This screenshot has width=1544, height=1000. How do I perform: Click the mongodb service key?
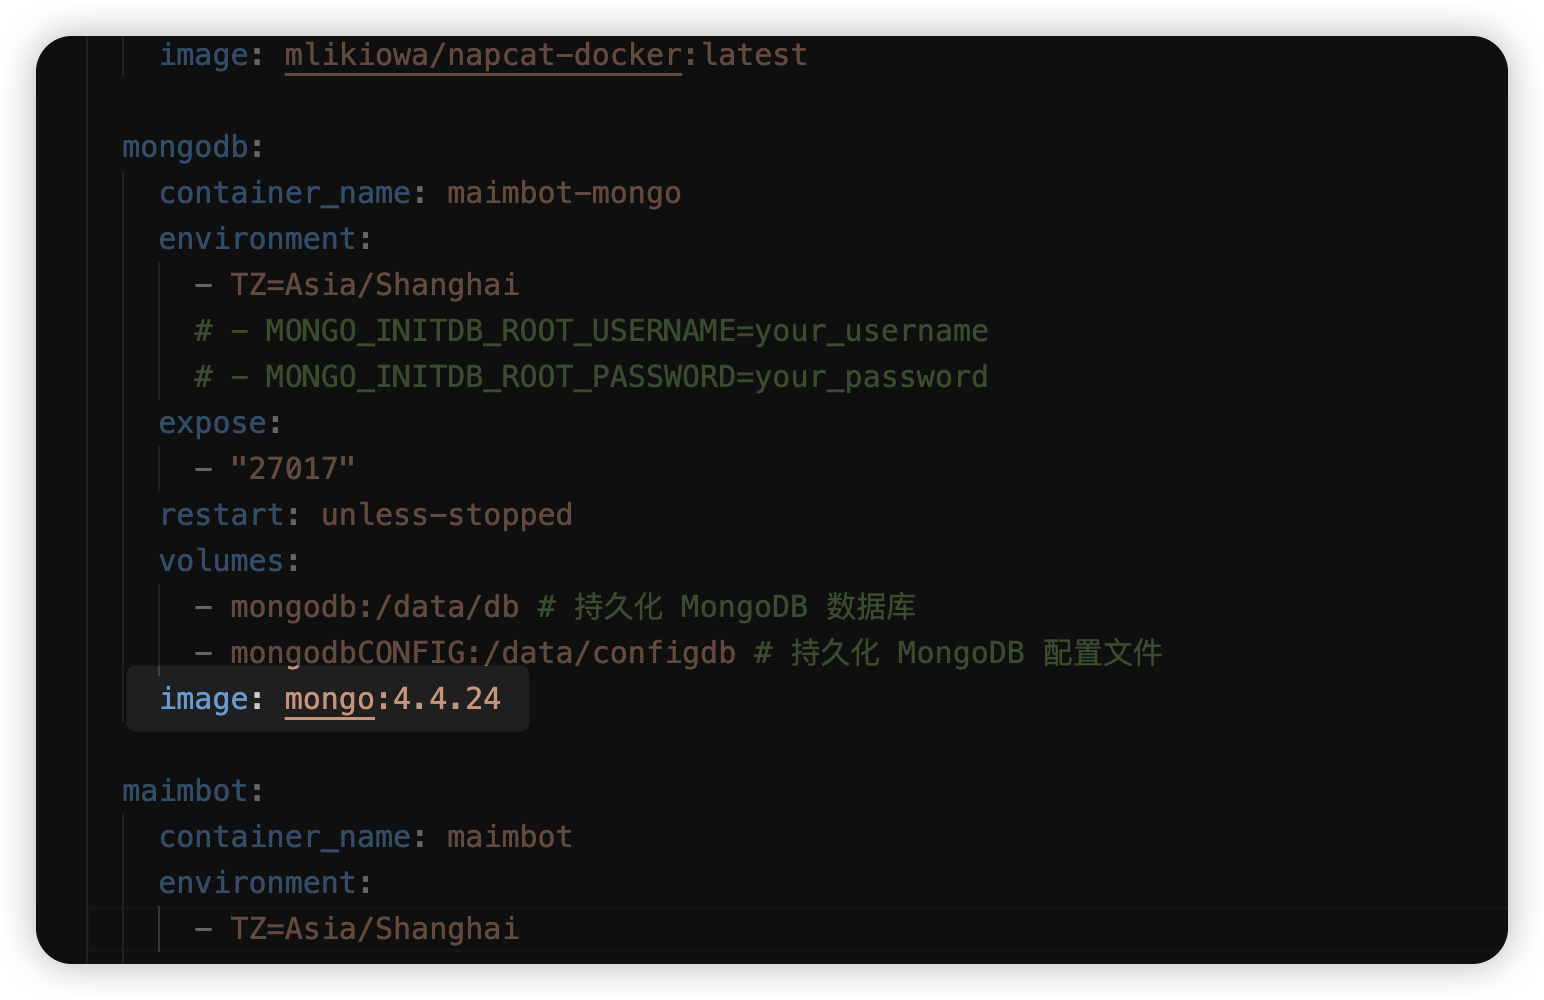point(185,147)
